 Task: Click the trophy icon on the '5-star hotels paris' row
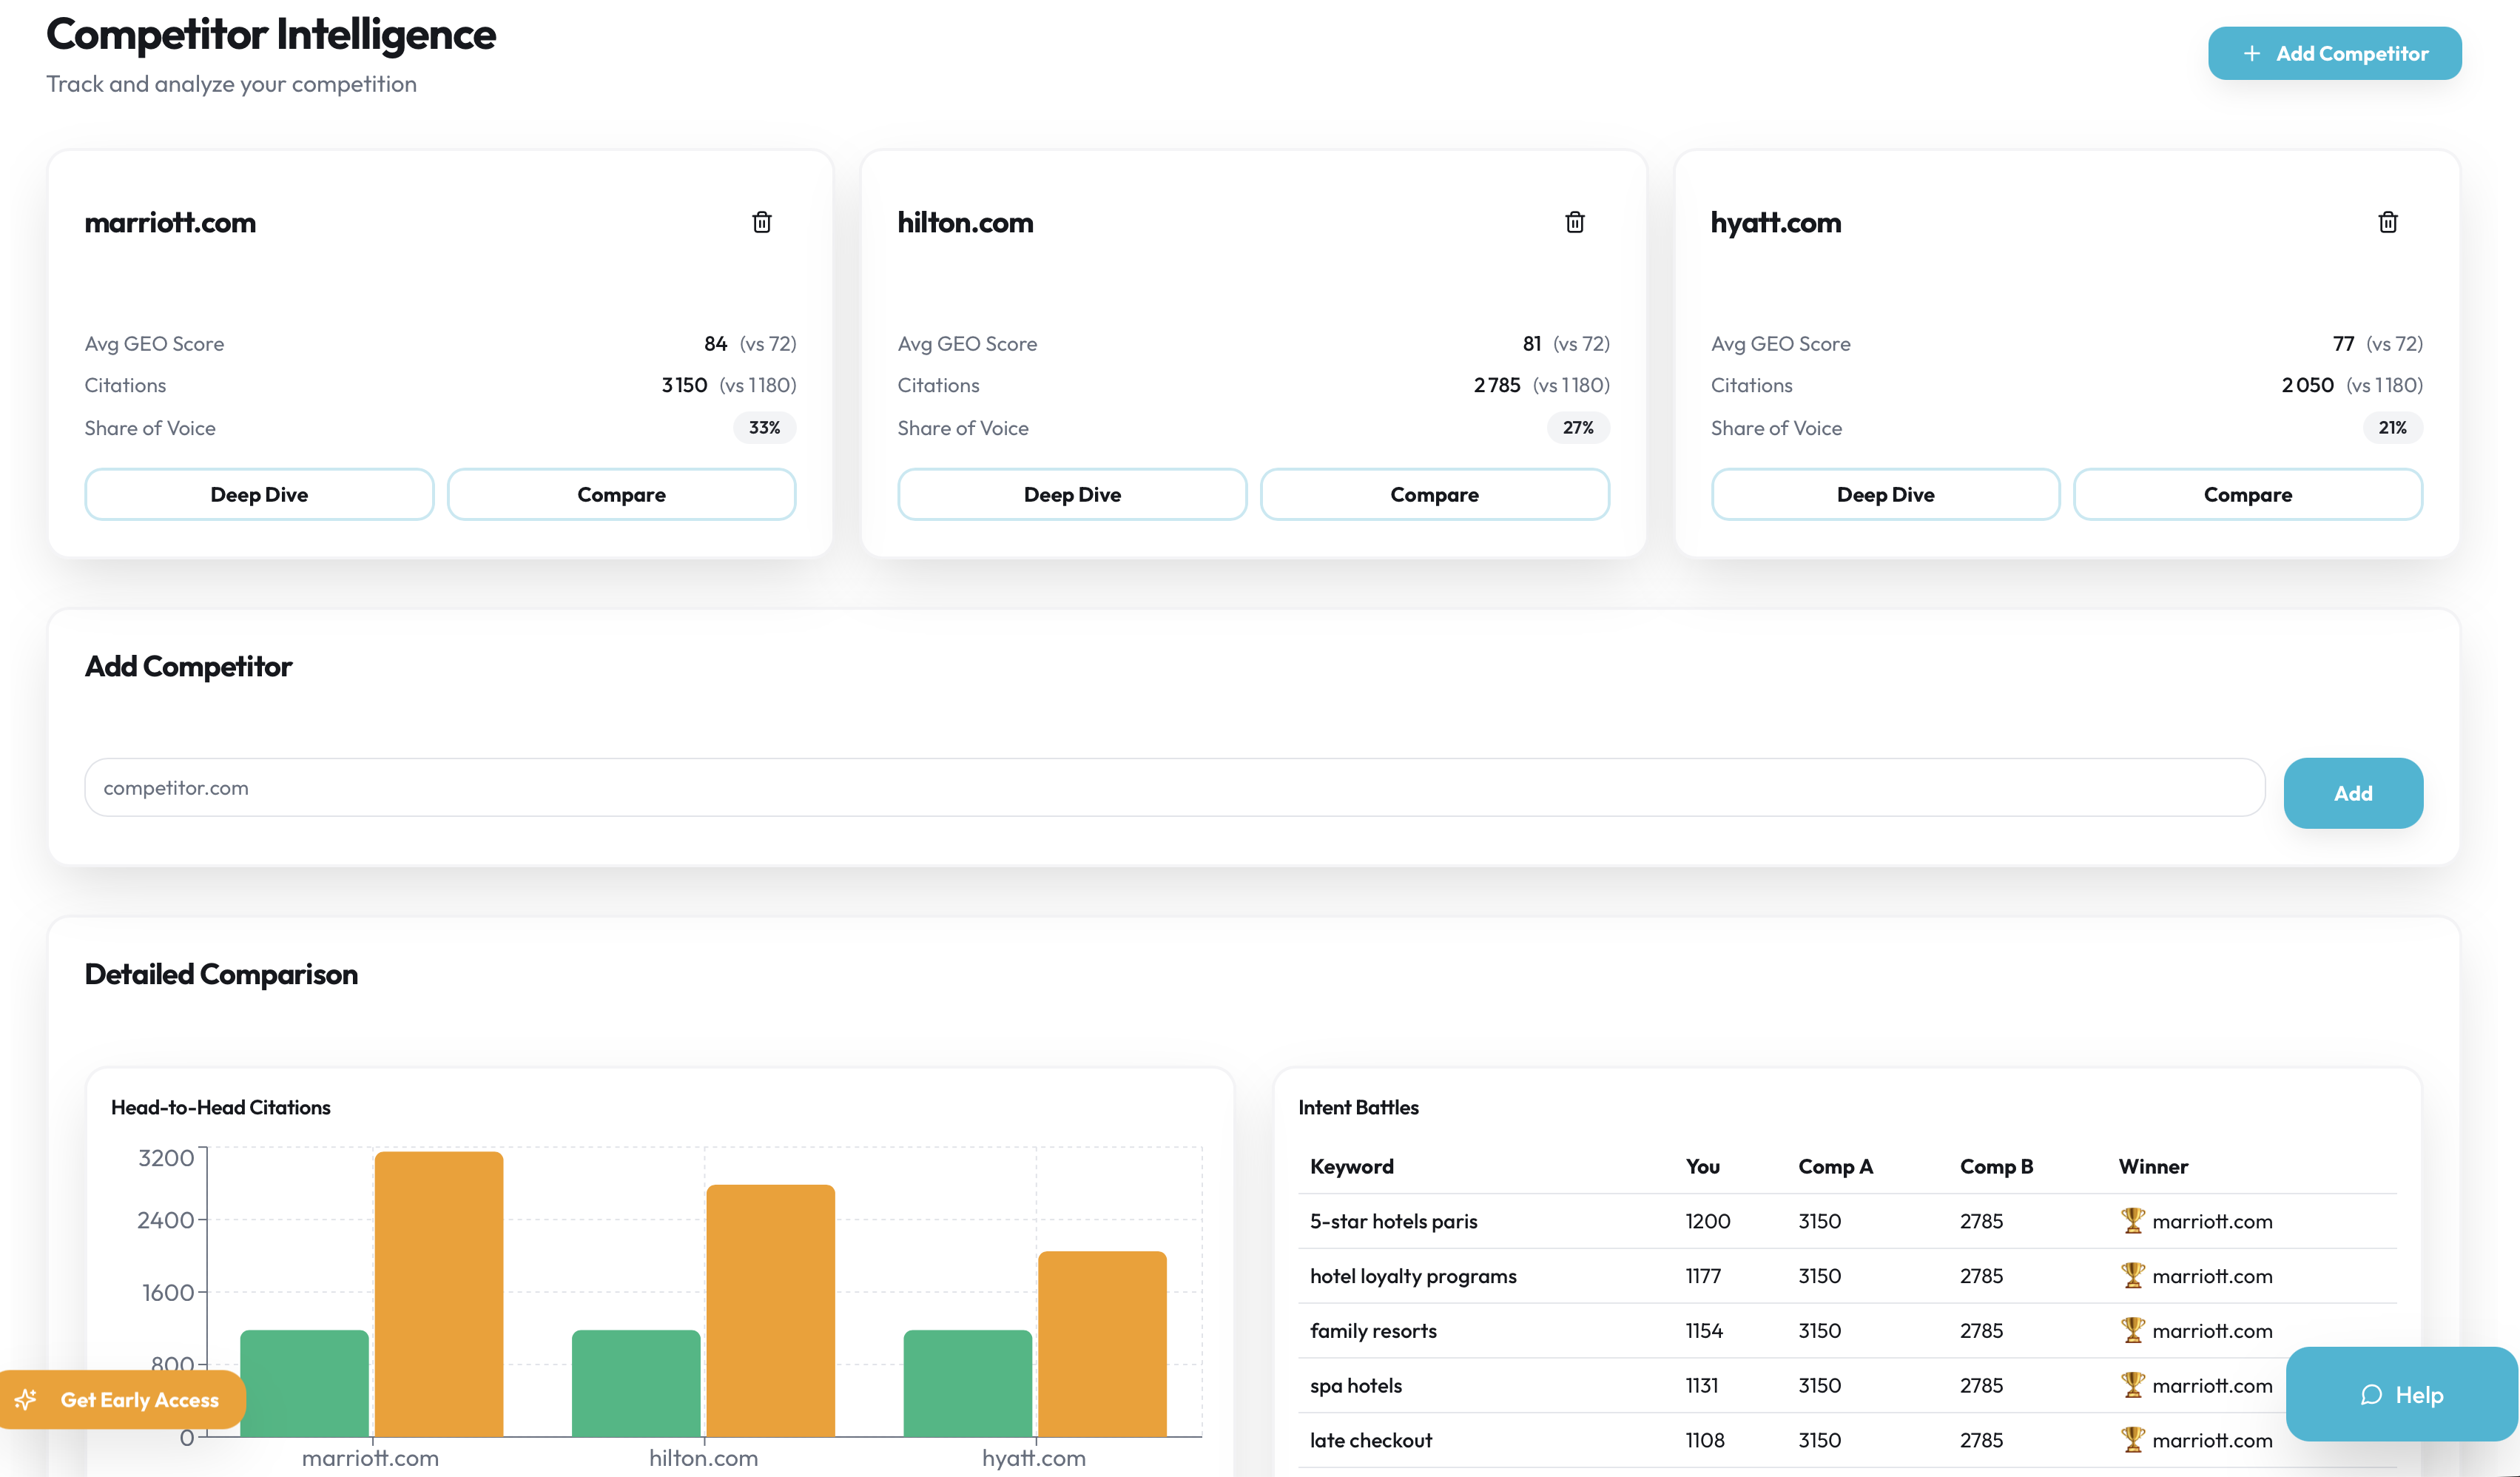2132,1220
